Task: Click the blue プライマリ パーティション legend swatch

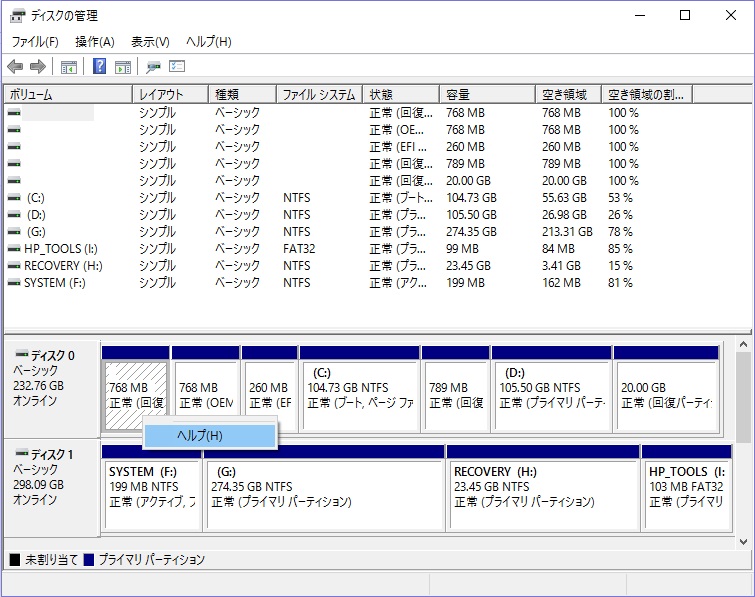Action: [89, 560]
